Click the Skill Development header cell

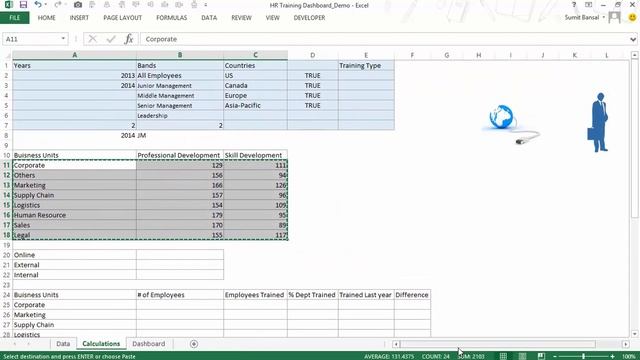(255, 155)
